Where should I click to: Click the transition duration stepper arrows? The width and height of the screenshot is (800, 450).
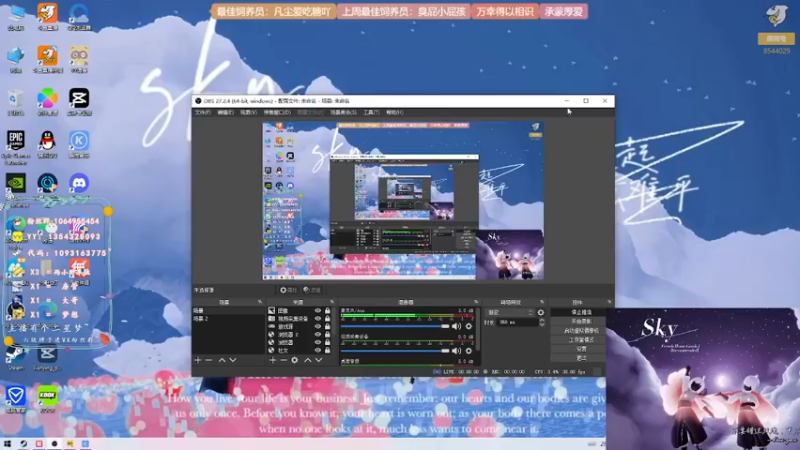(542, 322)
